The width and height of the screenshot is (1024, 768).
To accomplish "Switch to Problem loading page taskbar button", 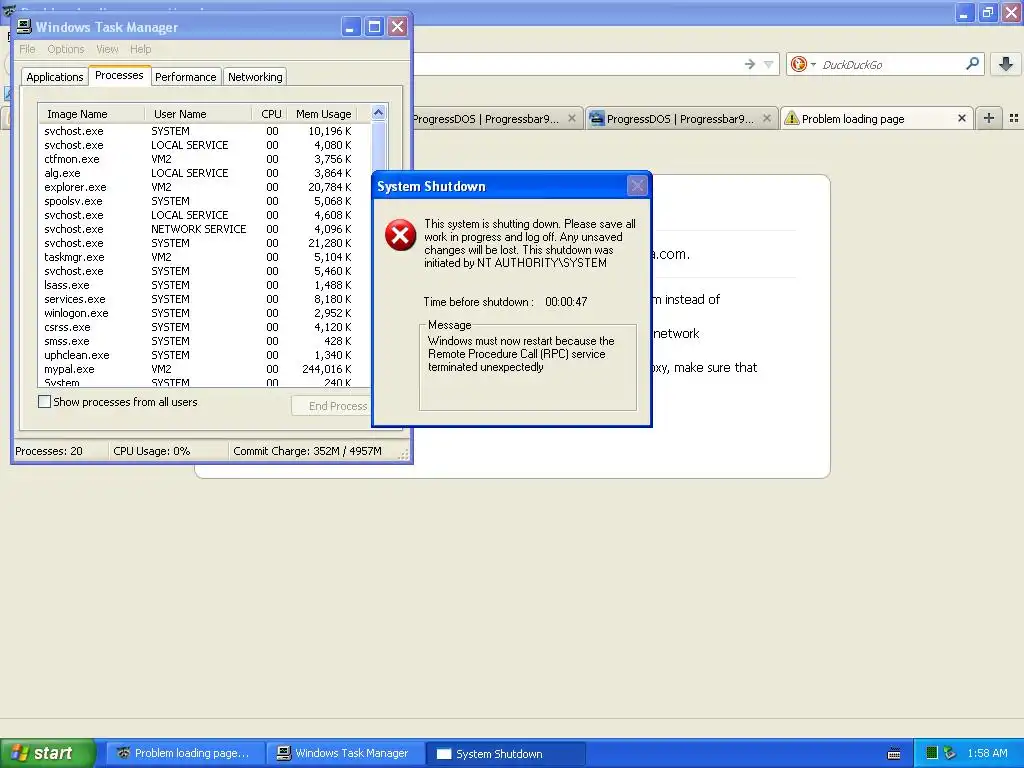I will click(x=184, y=753).
